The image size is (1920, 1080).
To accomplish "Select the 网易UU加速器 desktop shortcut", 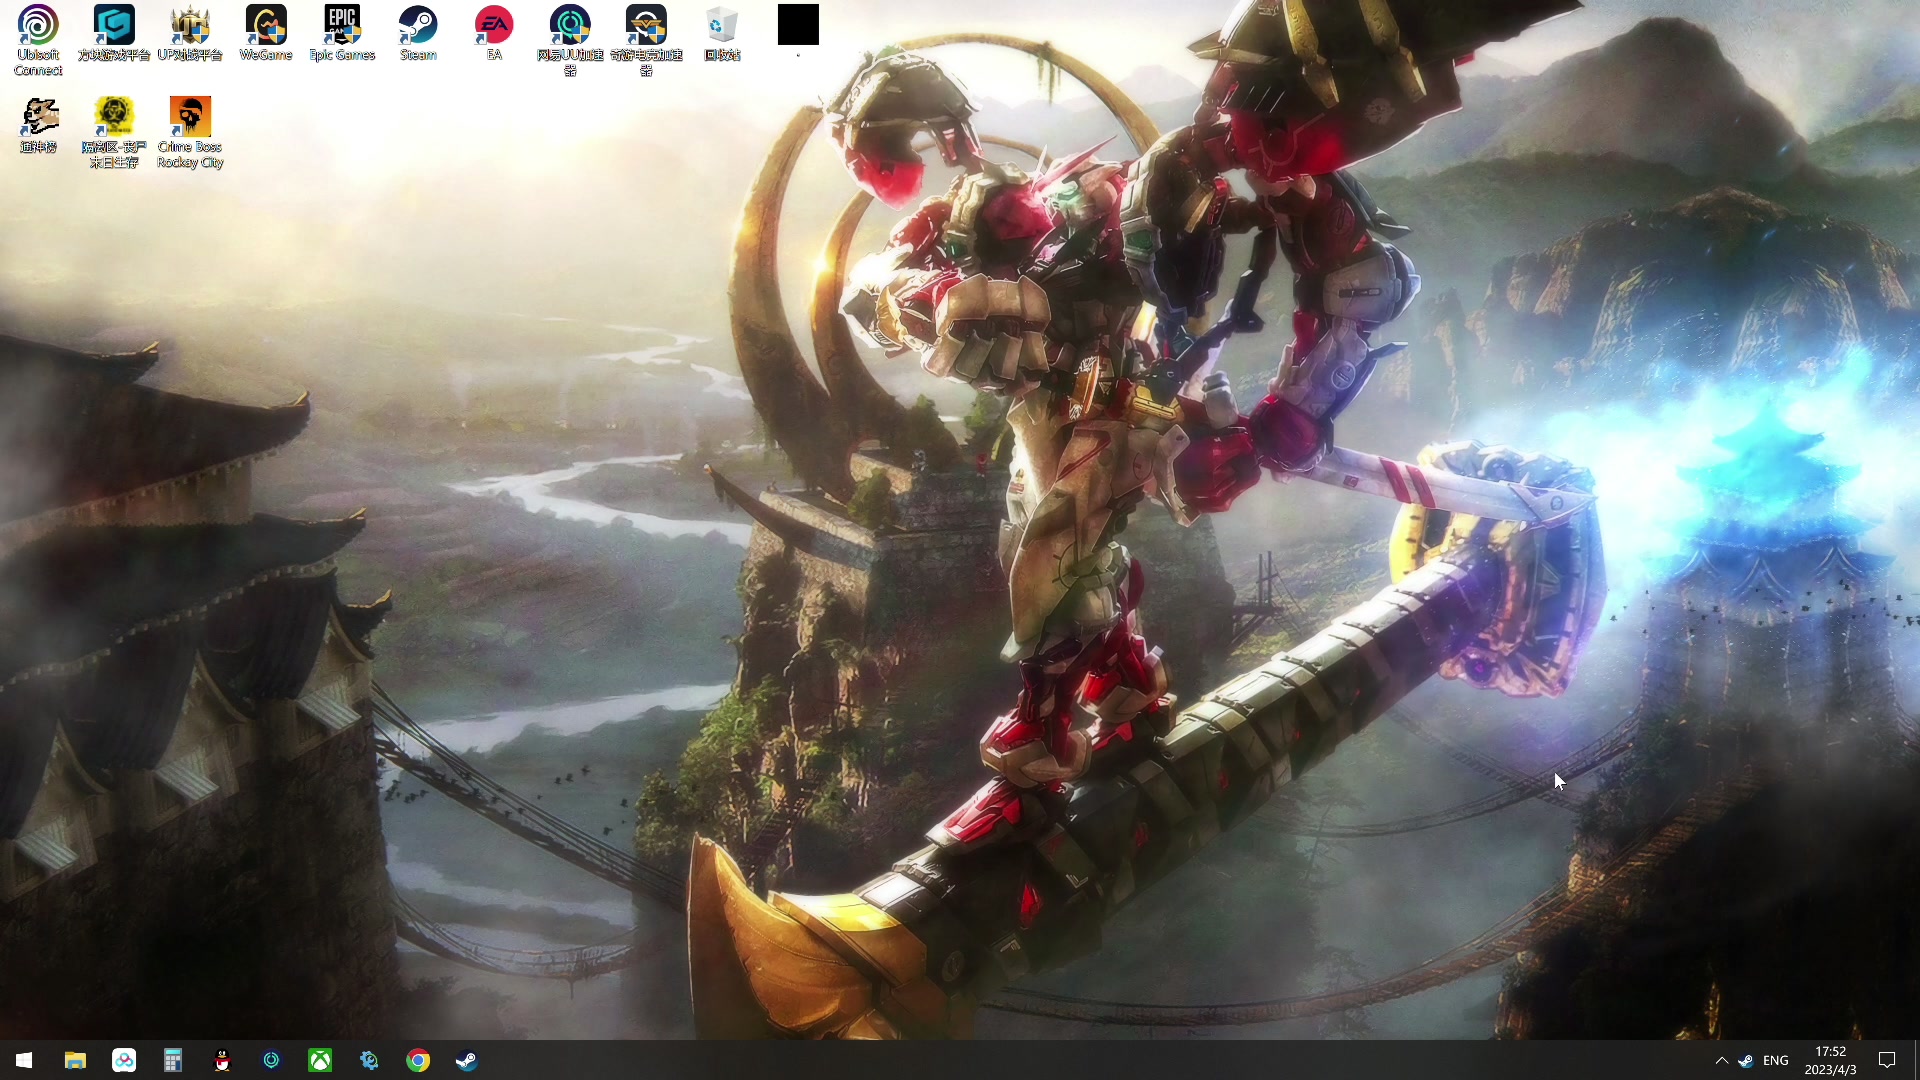I will [570, 40].
